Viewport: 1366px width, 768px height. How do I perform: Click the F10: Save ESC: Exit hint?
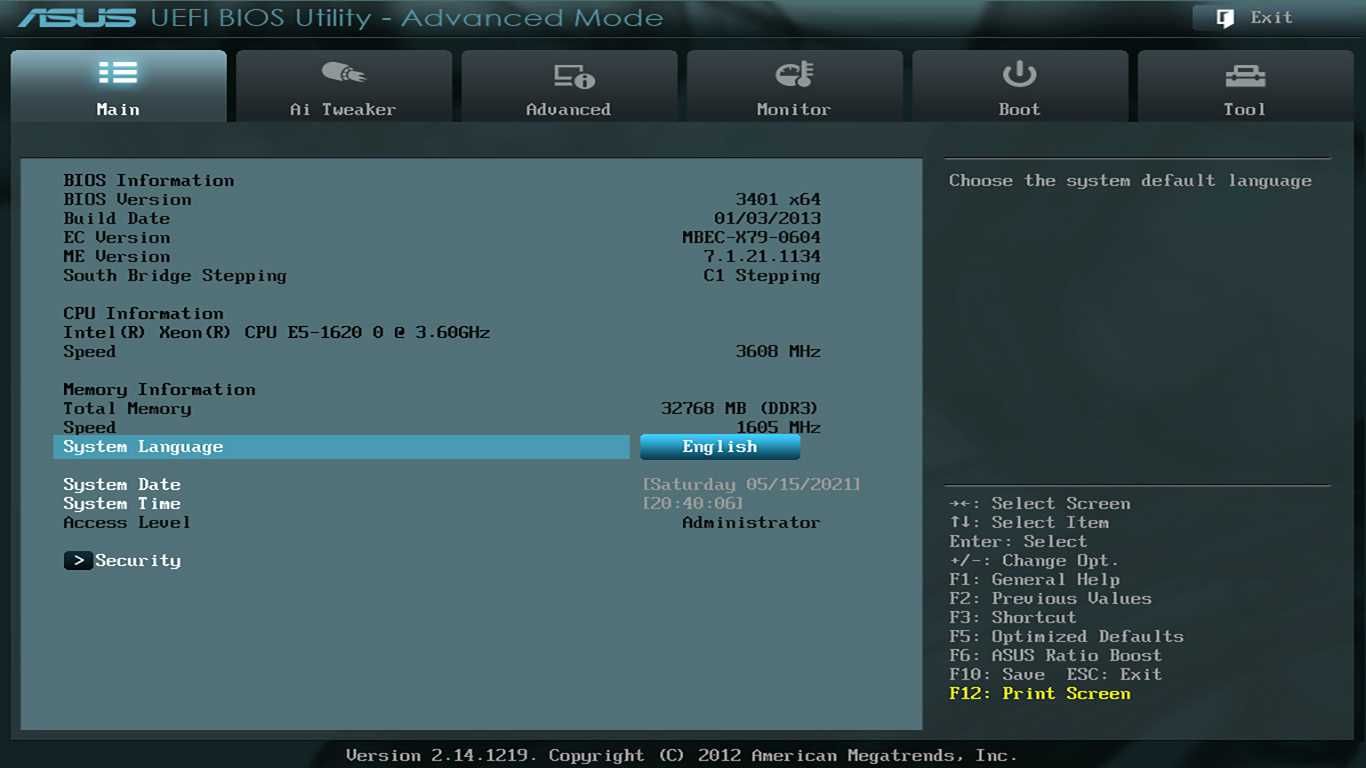pos(1056,675)
